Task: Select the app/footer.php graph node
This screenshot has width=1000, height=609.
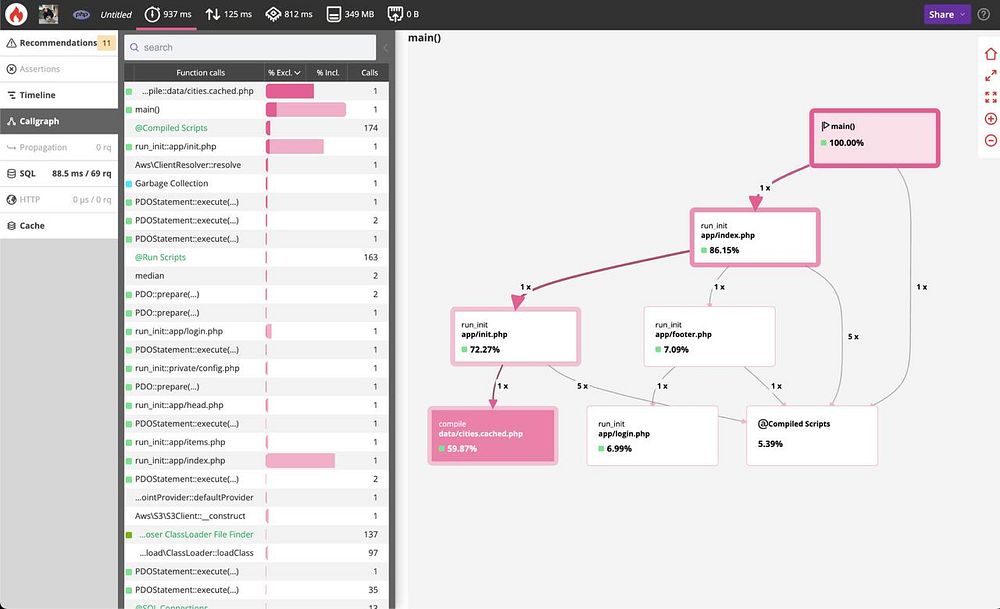Action: pyautogui.click(x=709, y=337)
